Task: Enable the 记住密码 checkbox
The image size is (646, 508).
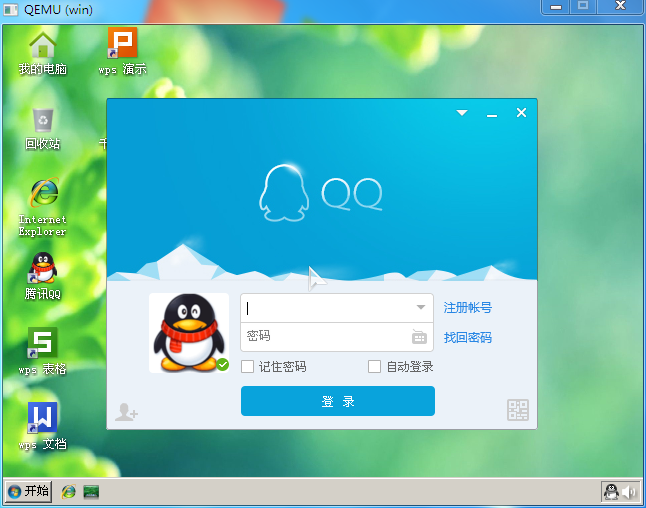Action: pos(247,366)
